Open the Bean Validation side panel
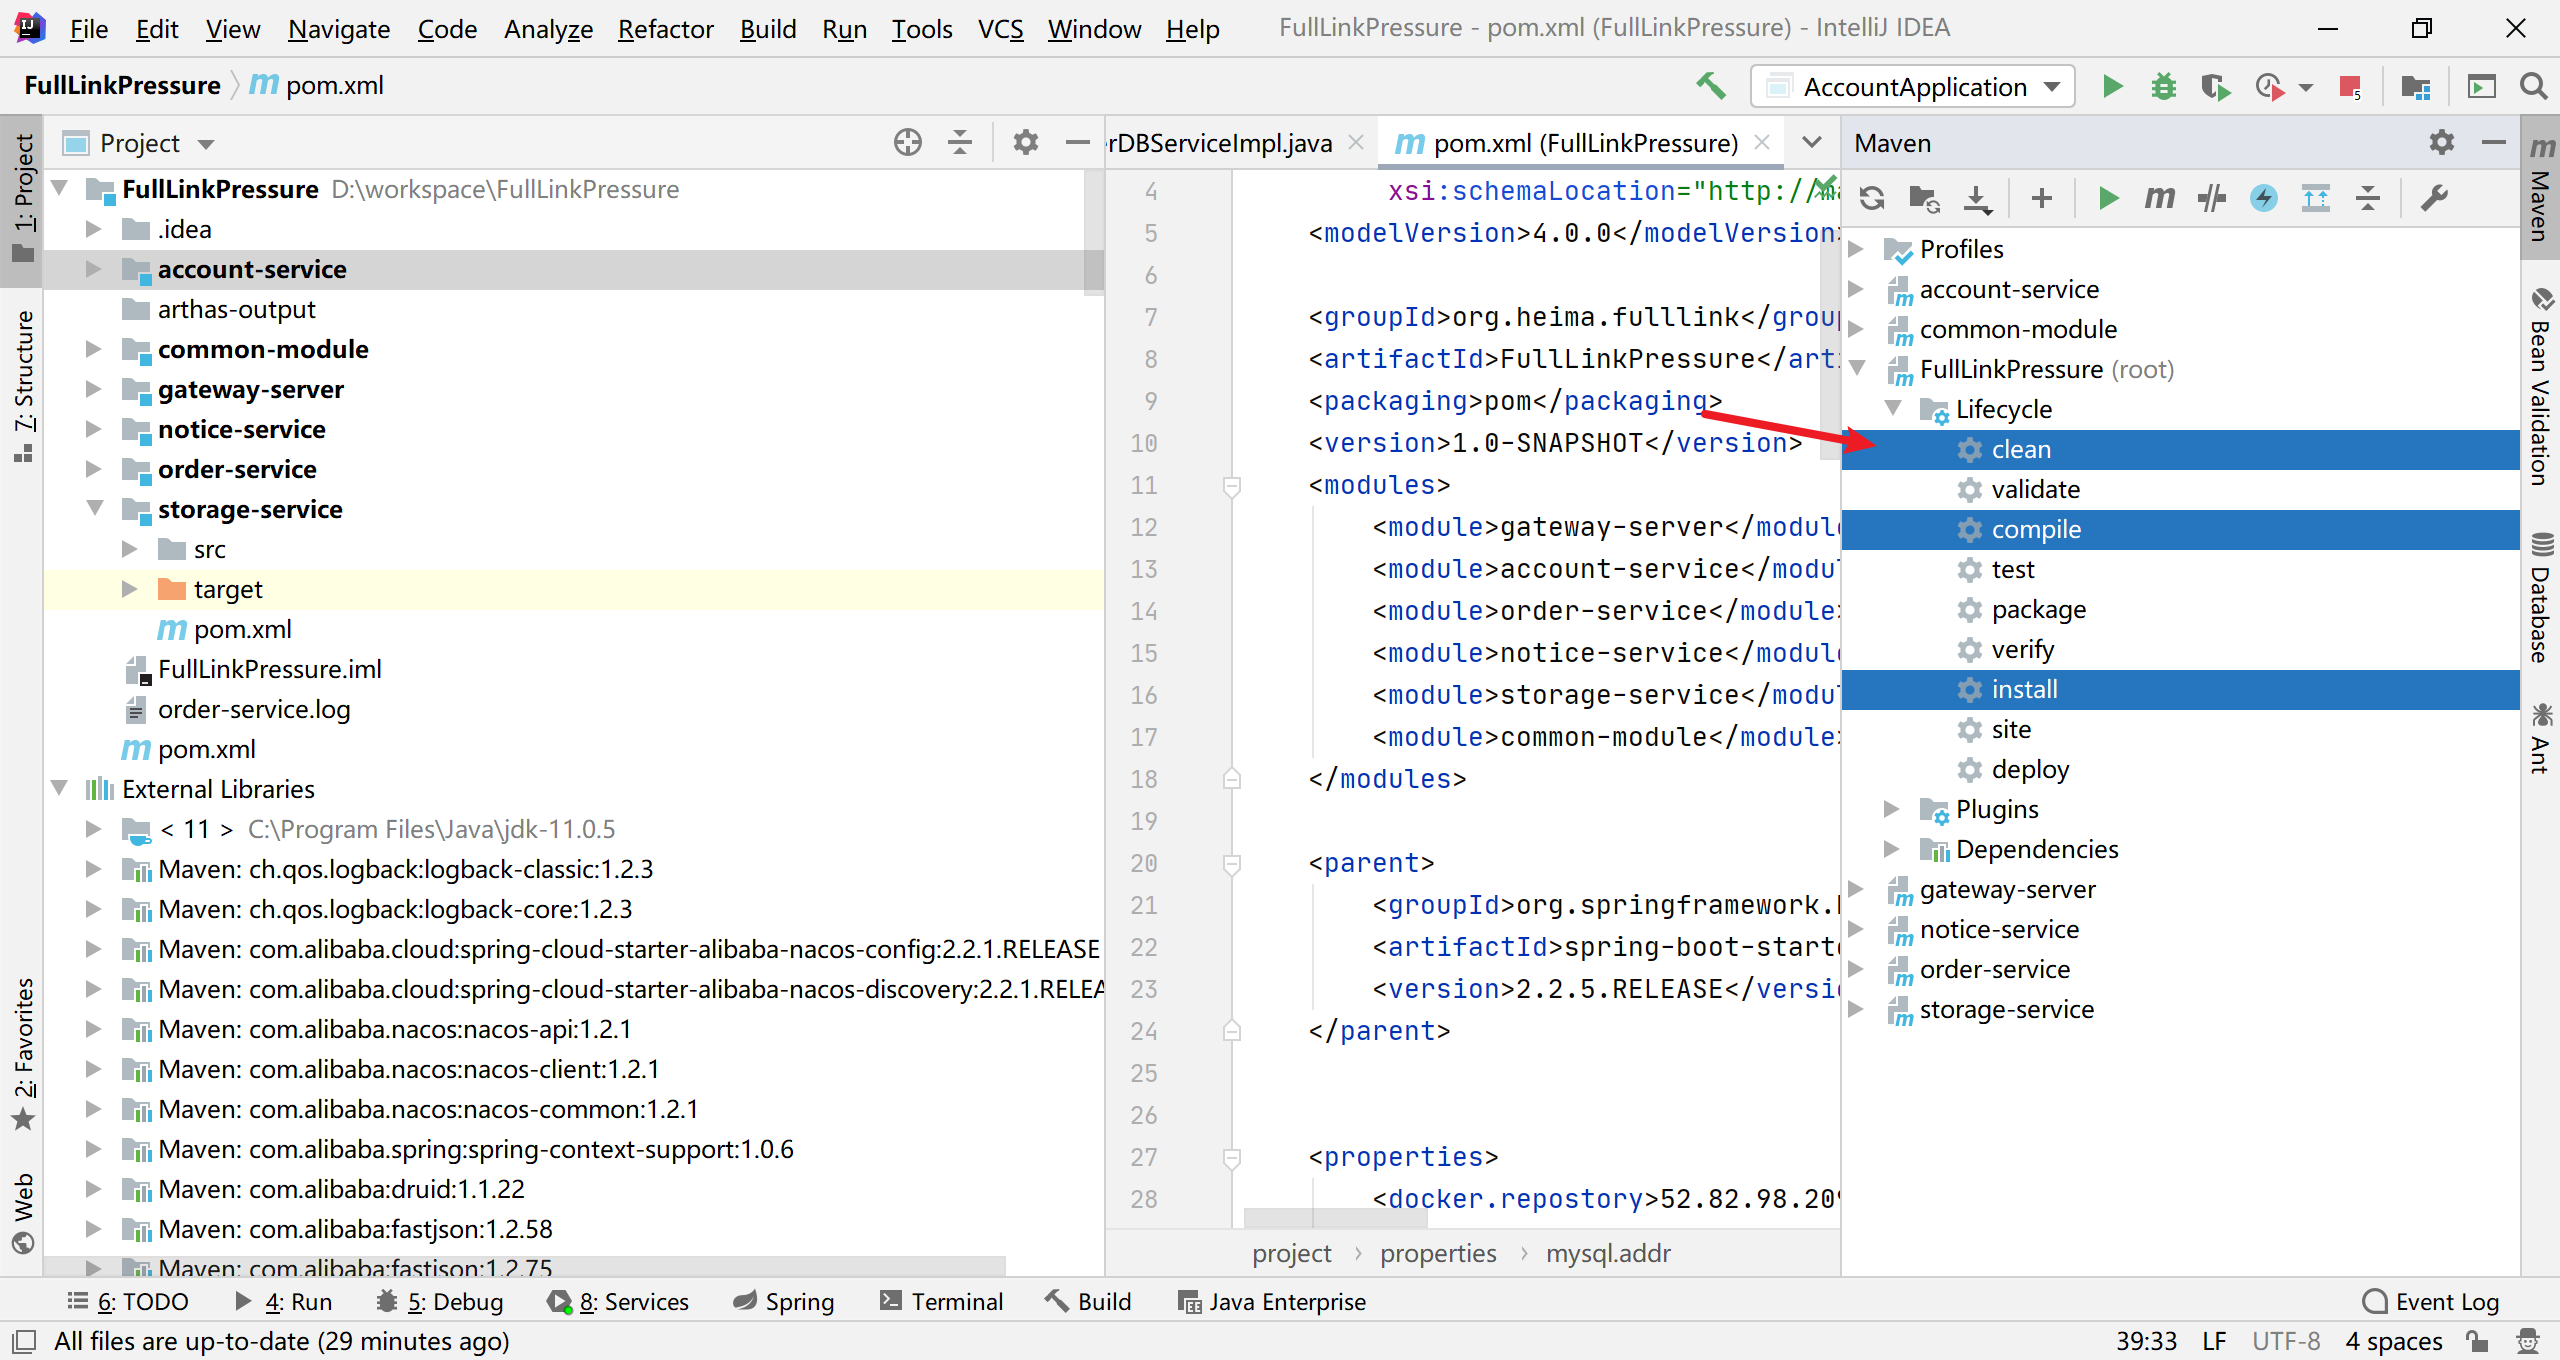 (x=2541, y=388)
